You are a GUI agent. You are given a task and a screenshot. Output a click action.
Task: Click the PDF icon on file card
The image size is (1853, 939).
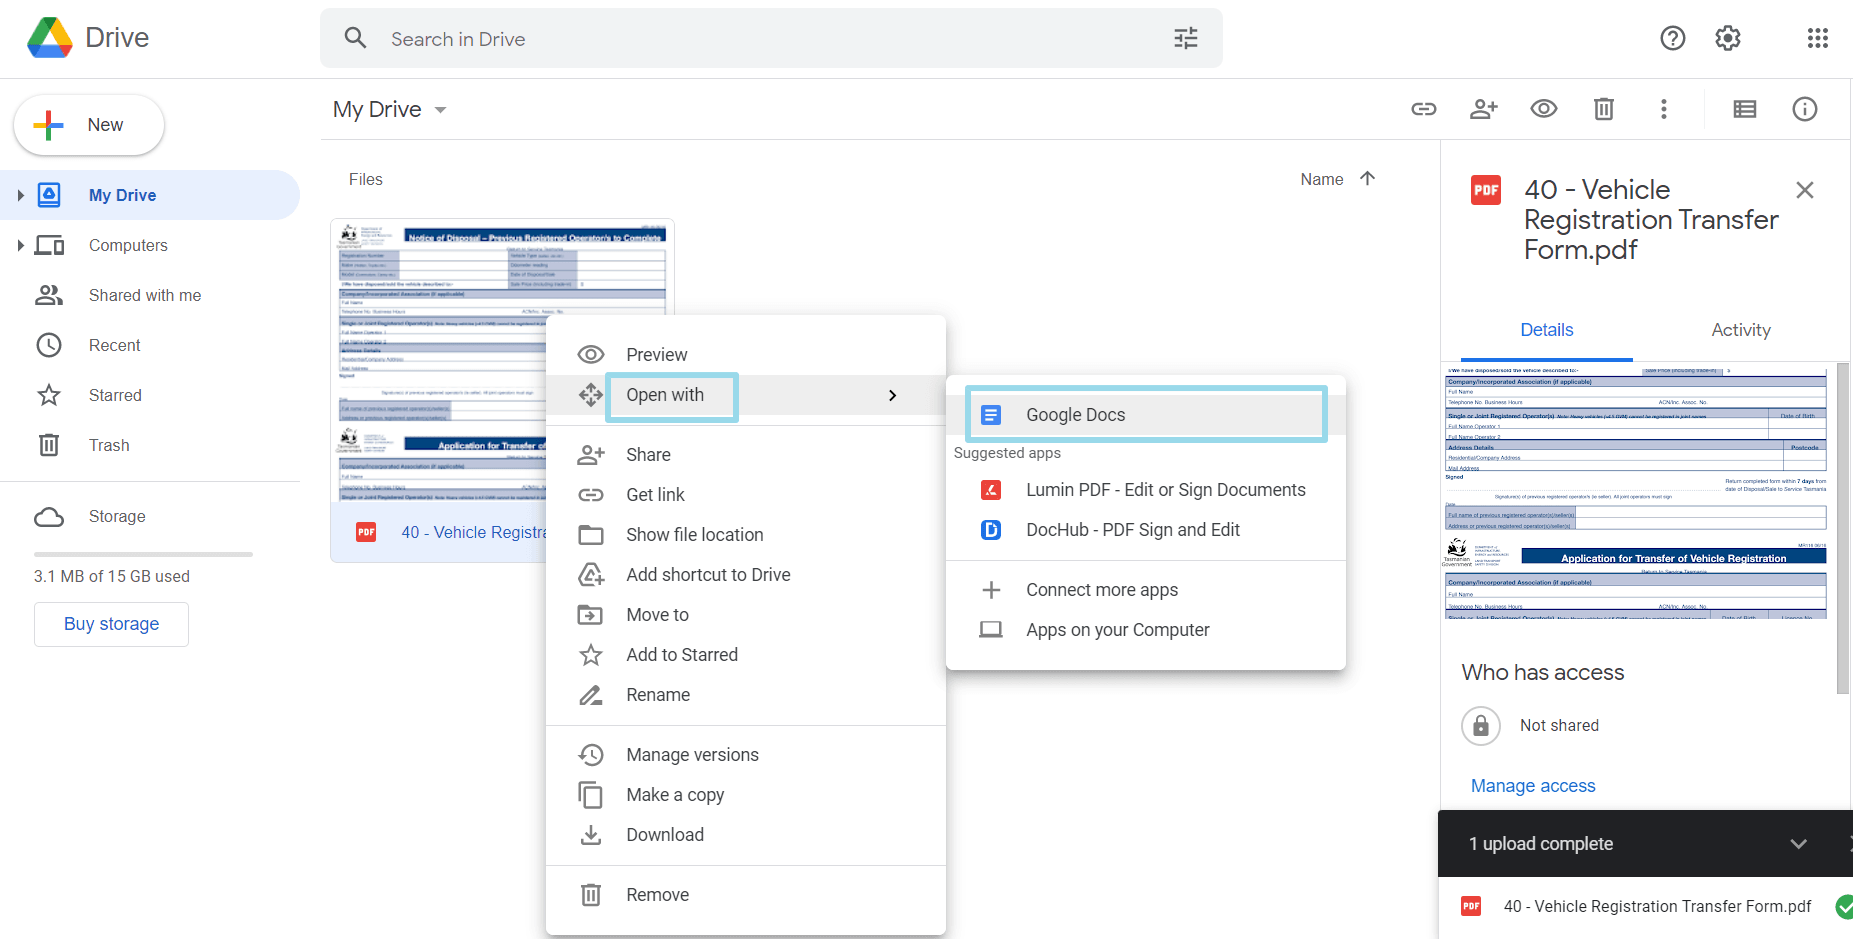point(366,532)
